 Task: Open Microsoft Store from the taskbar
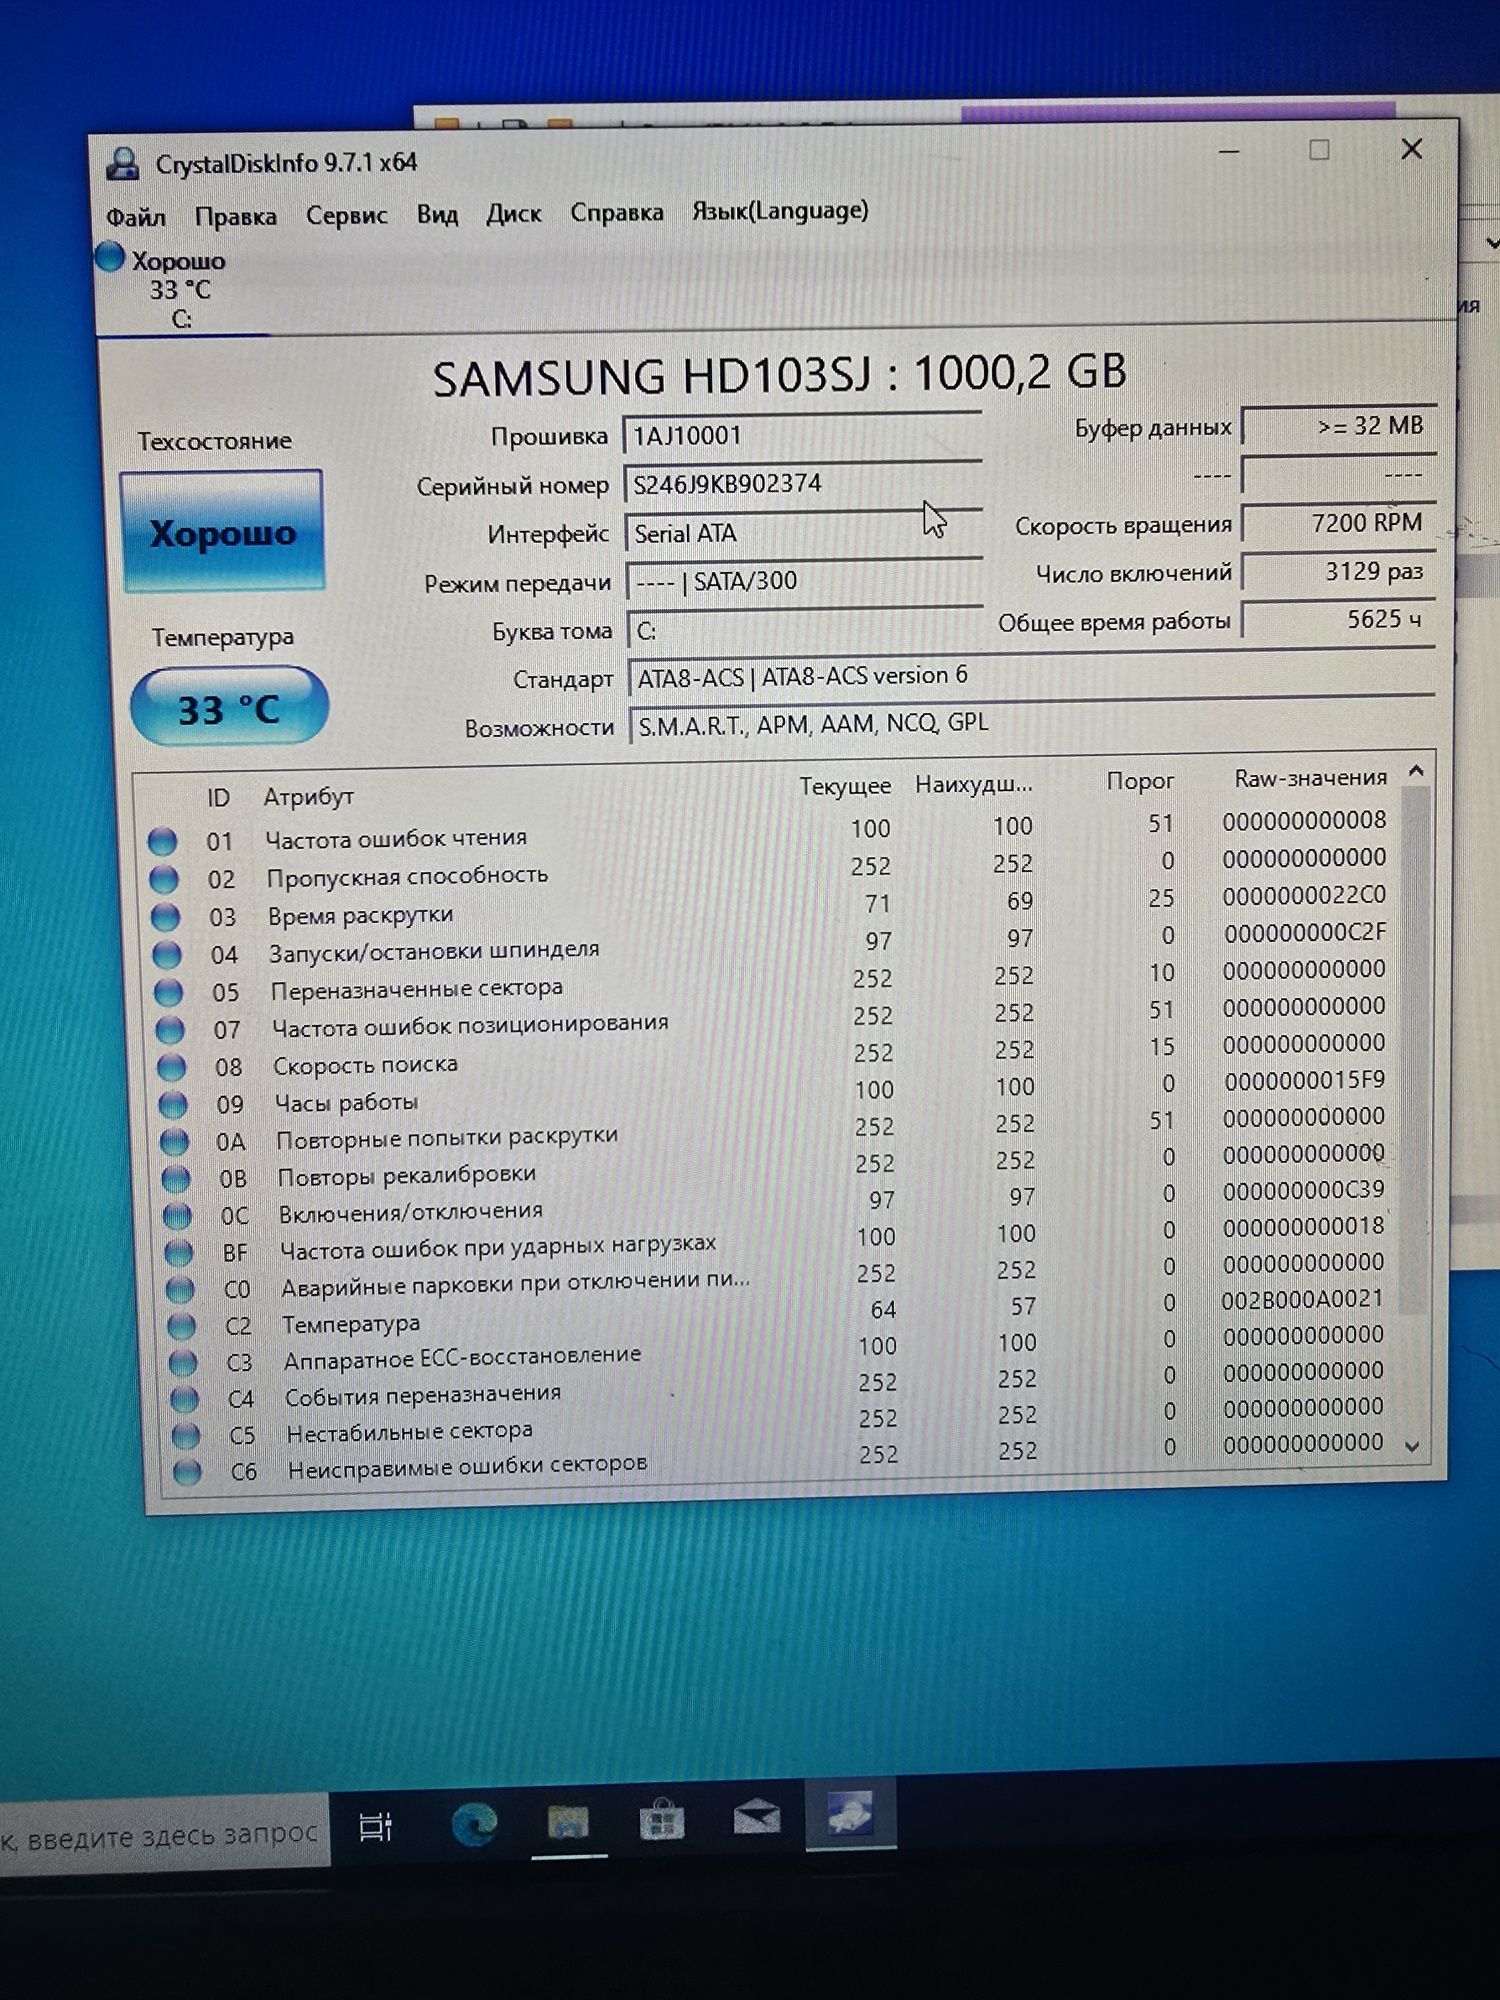click(x=661, y=1821)
